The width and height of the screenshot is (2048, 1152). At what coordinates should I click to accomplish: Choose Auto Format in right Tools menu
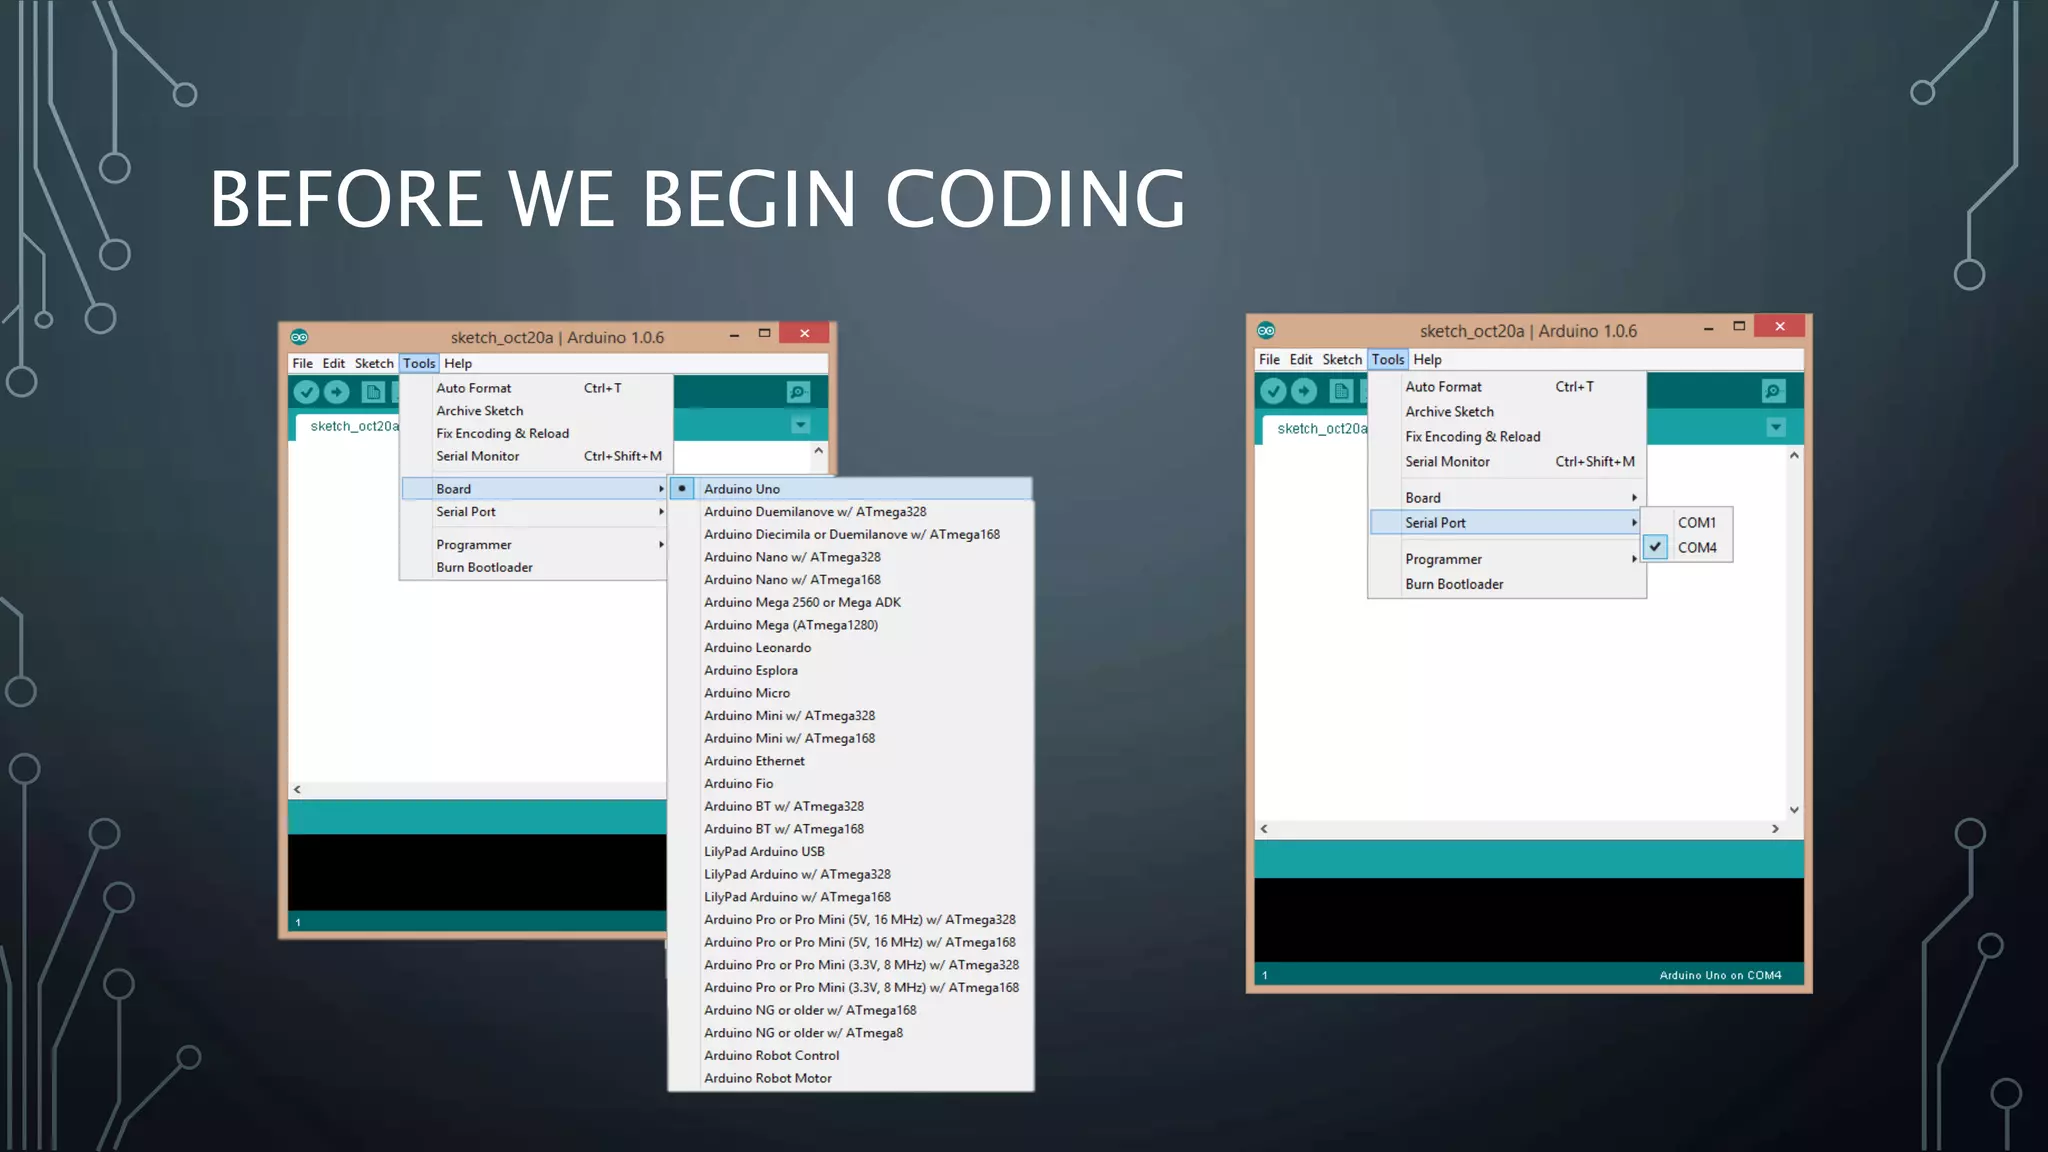click(x=1507, y=387)
